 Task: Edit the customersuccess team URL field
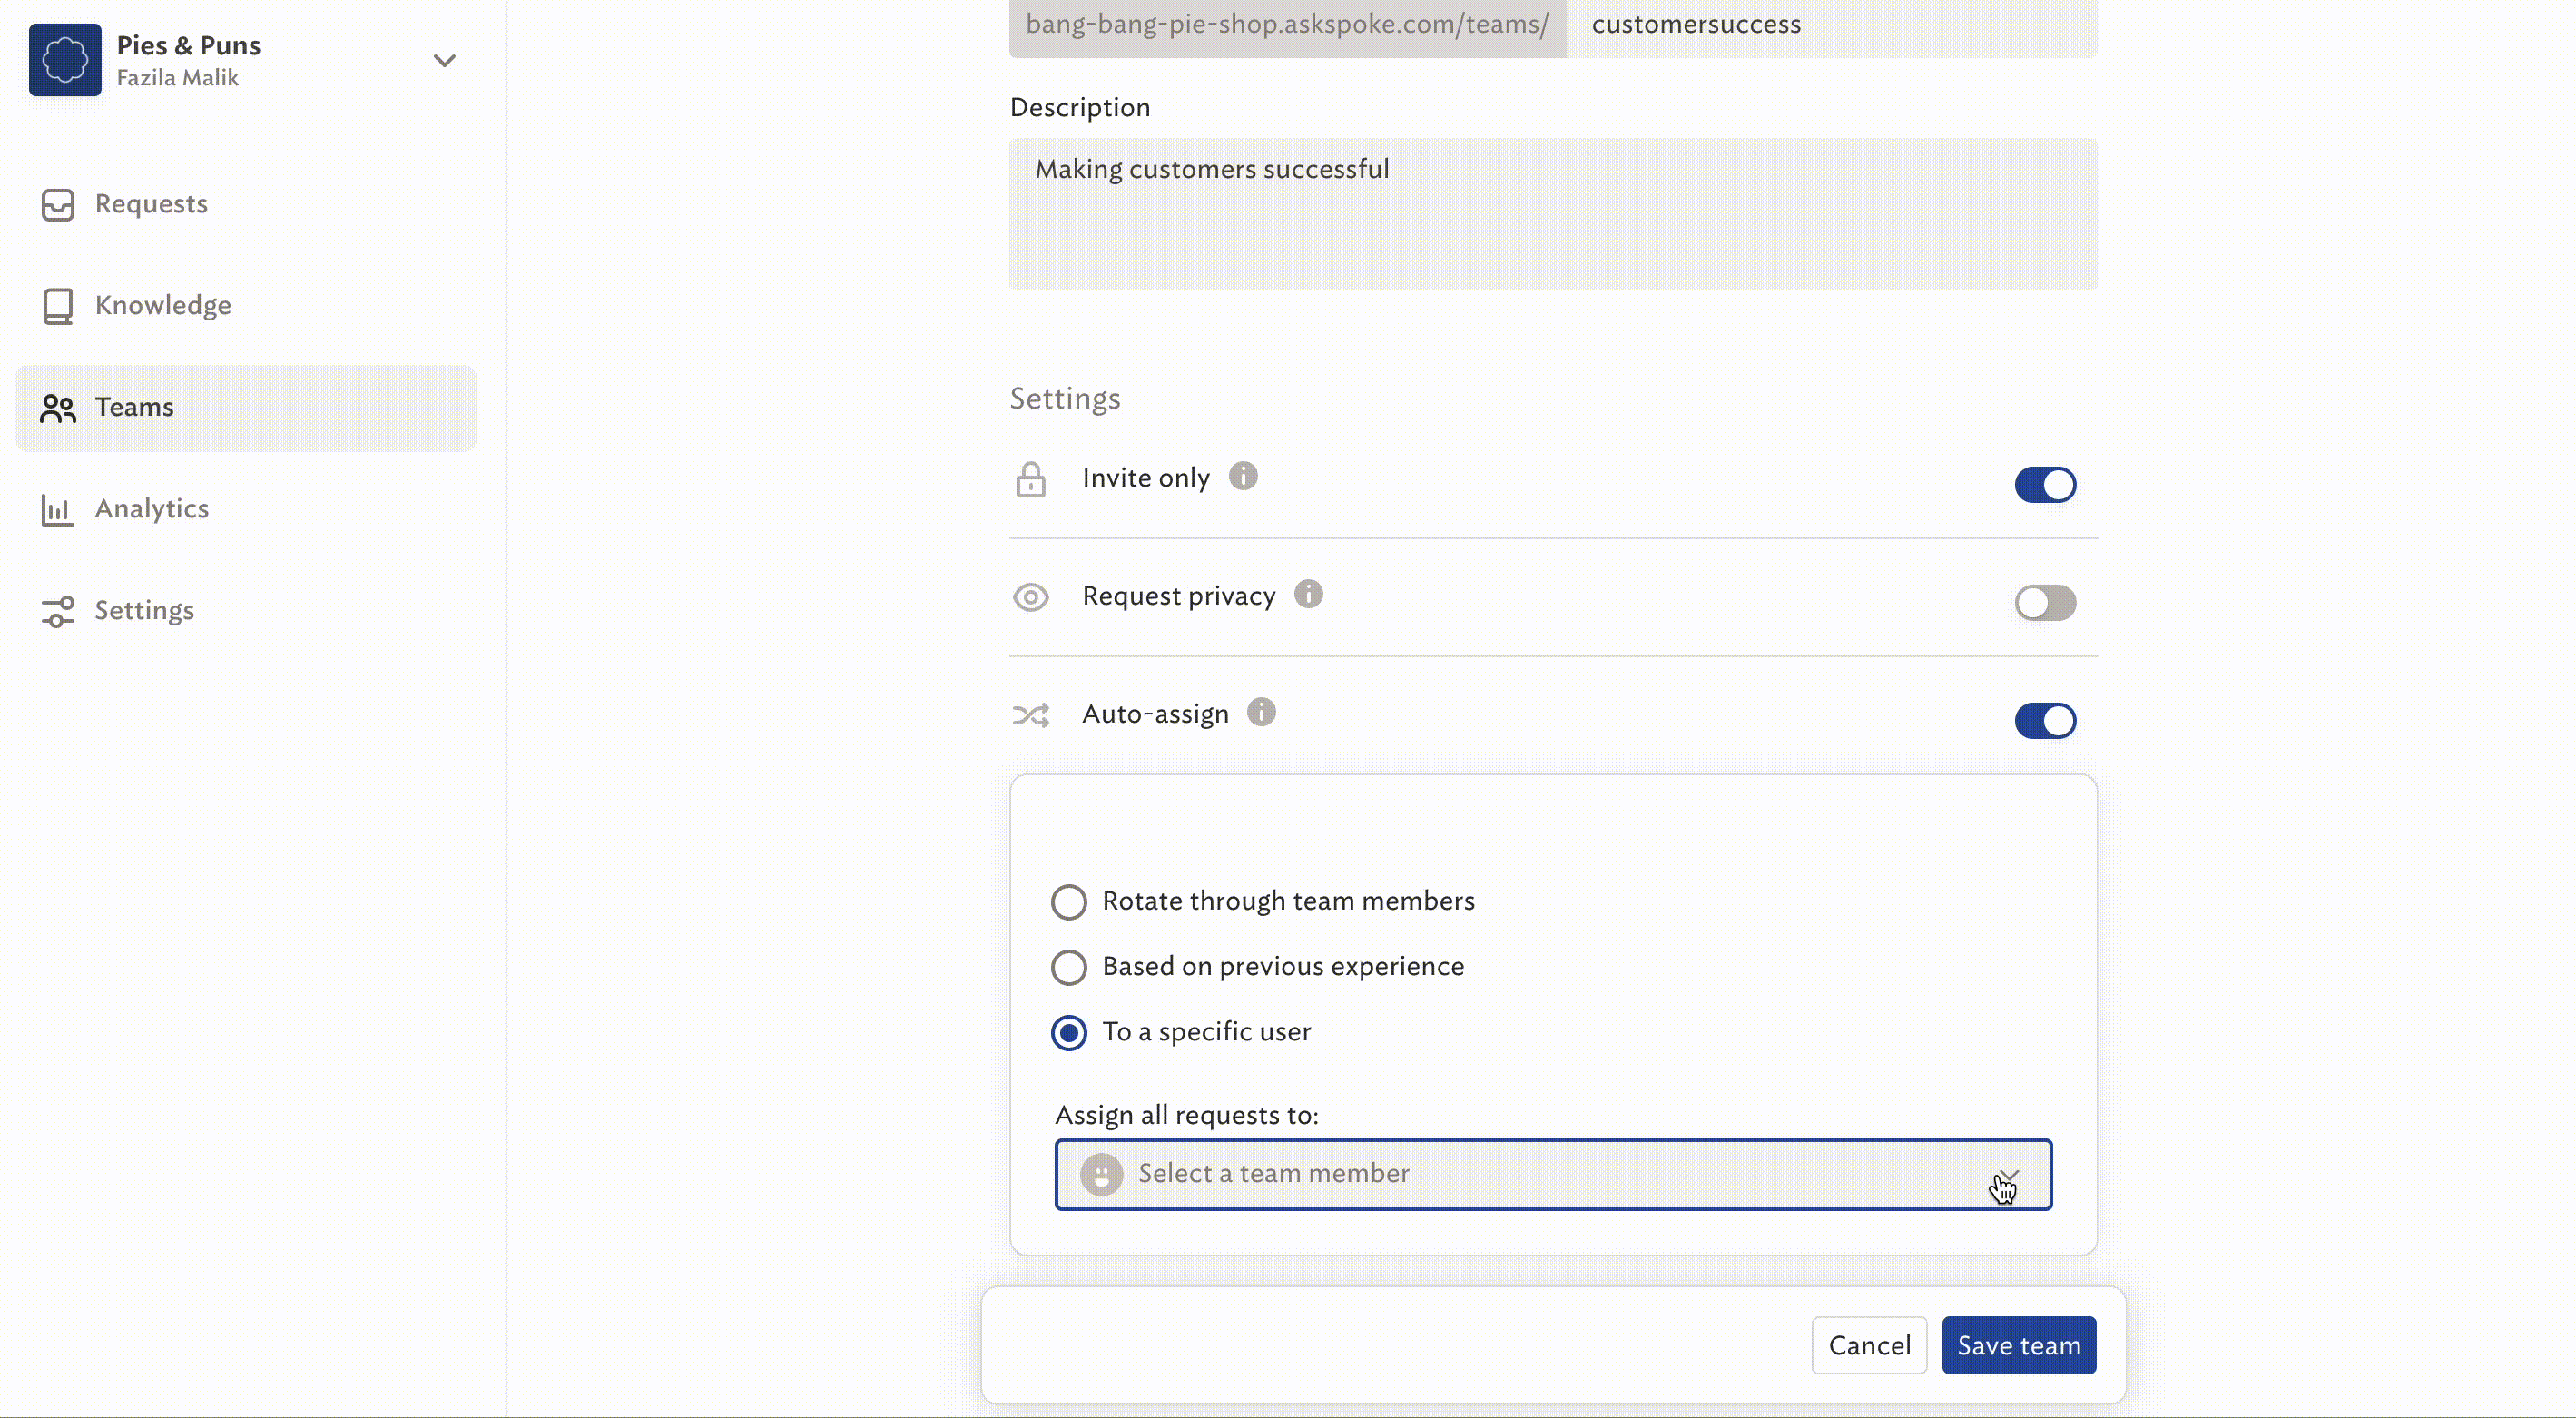(x=1831, y=25)
